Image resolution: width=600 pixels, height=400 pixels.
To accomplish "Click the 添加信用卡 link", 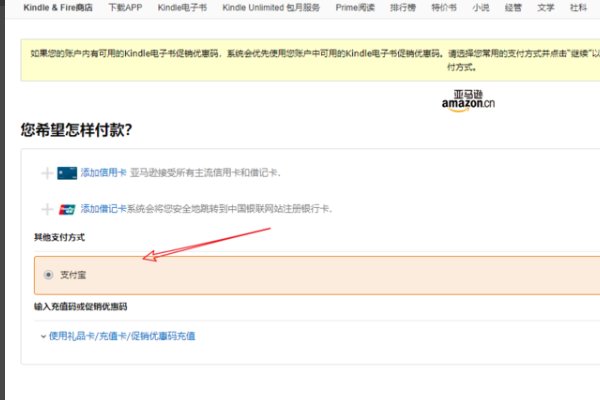I will point(103,173).
